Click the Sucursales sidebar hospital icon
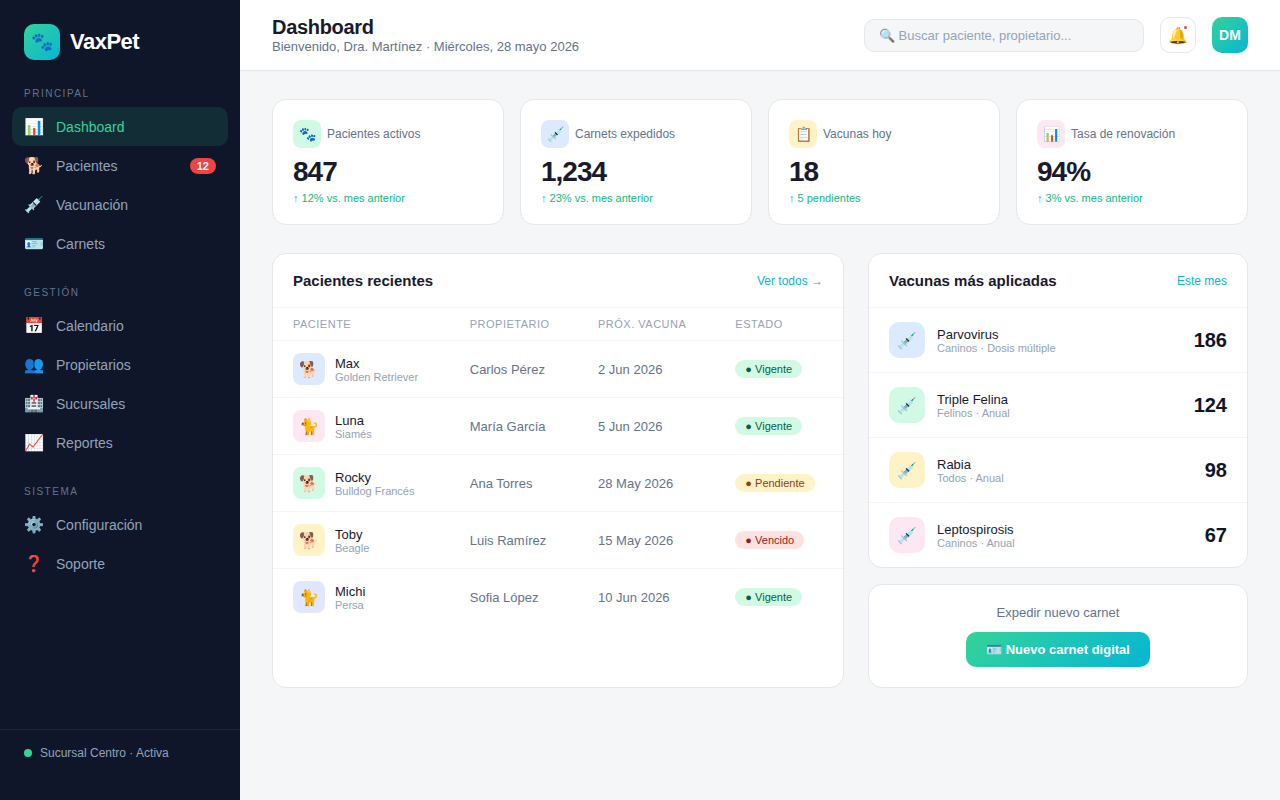This screenshot has width=1280, height=800. pos(34,404)
